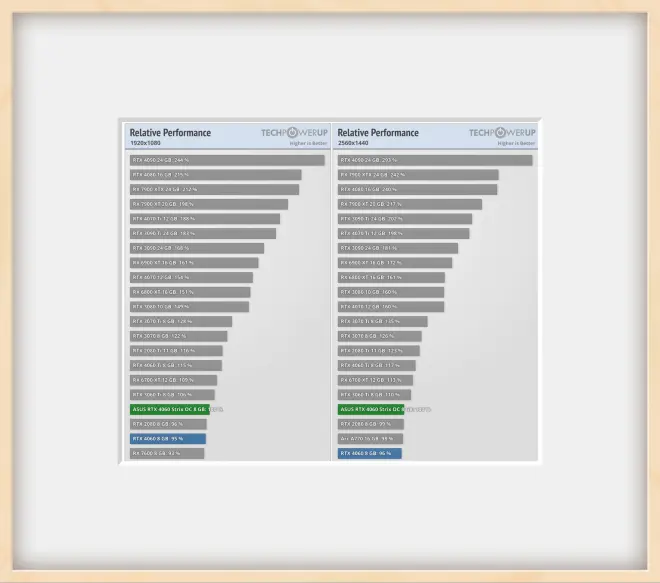Click the Arc A770 16 GB bar
Image resolution: width=660 pixels, height=583 pixels.
370,438
